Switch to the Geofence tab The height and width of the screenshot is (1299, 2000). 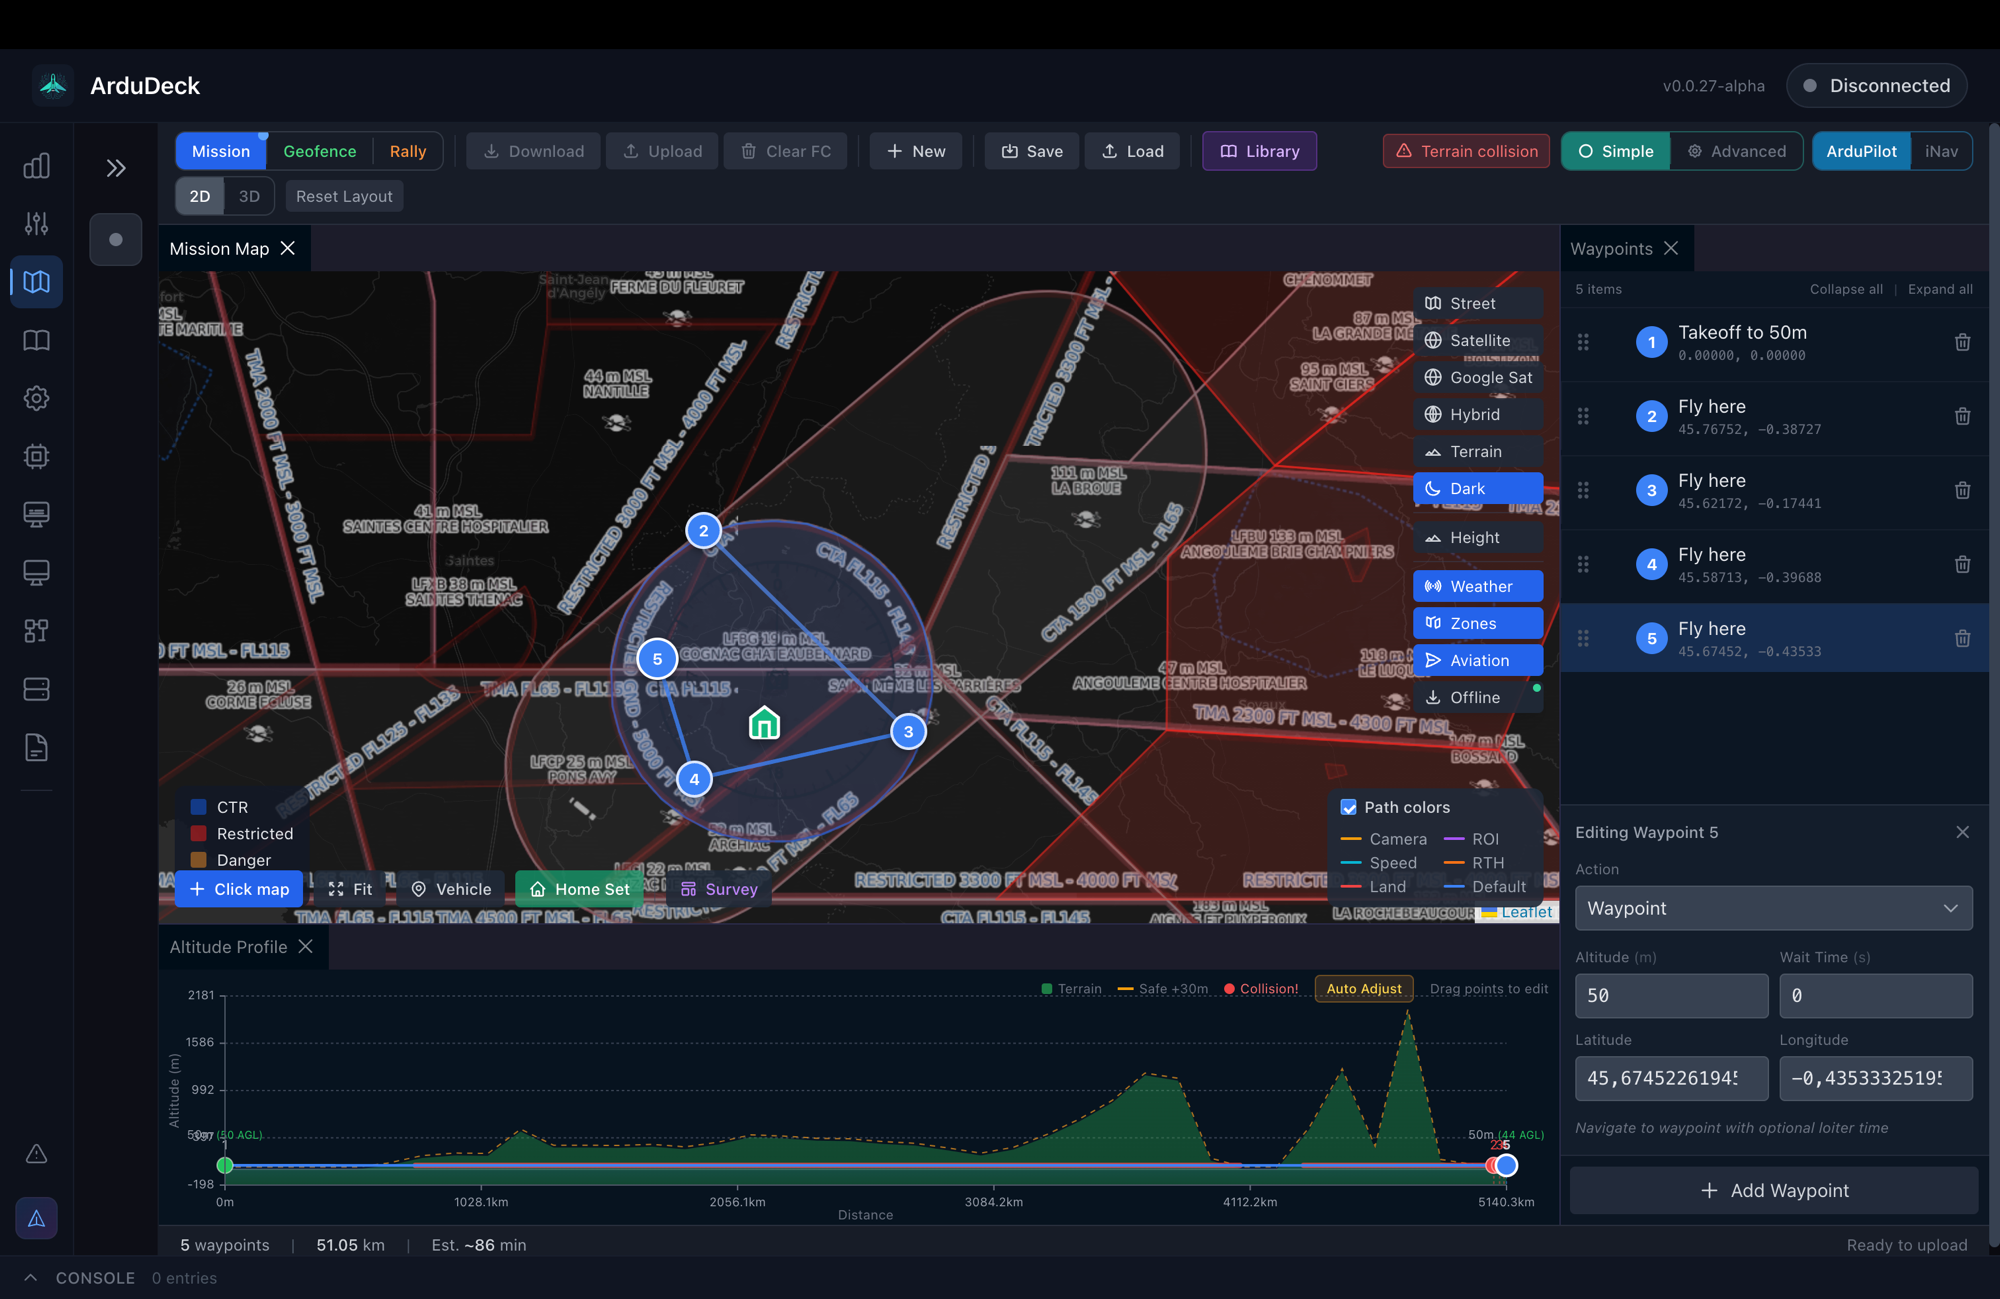point(319,151)
